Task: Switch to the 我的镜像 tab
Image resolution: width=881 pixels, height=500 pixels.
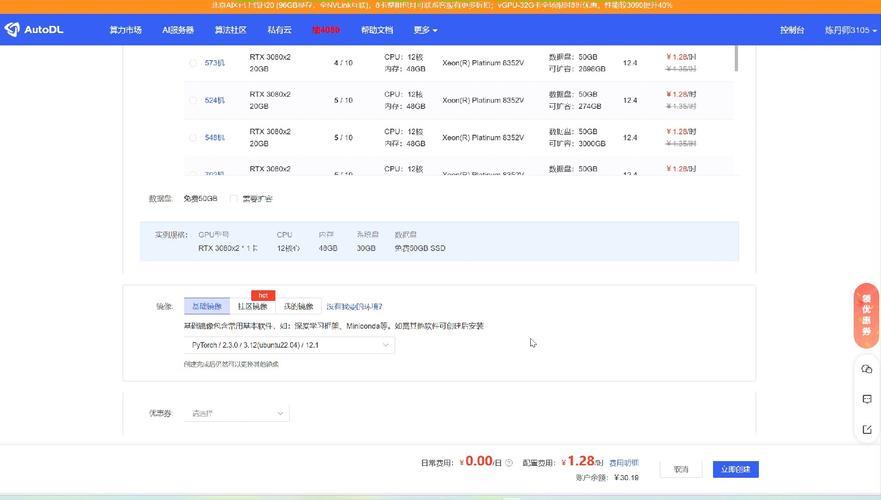Action: pyautogui.click(x=298, y=306)
